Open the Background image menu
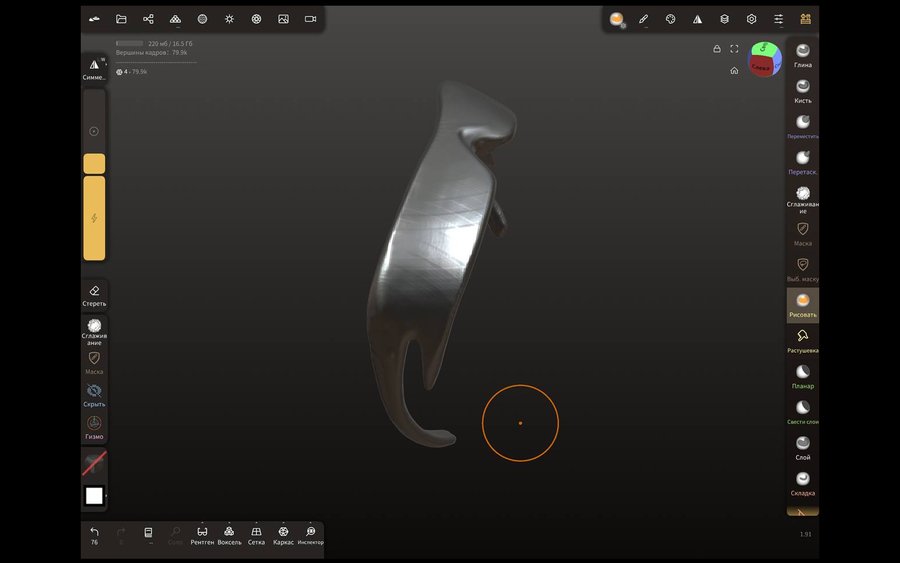 point(283,19)
